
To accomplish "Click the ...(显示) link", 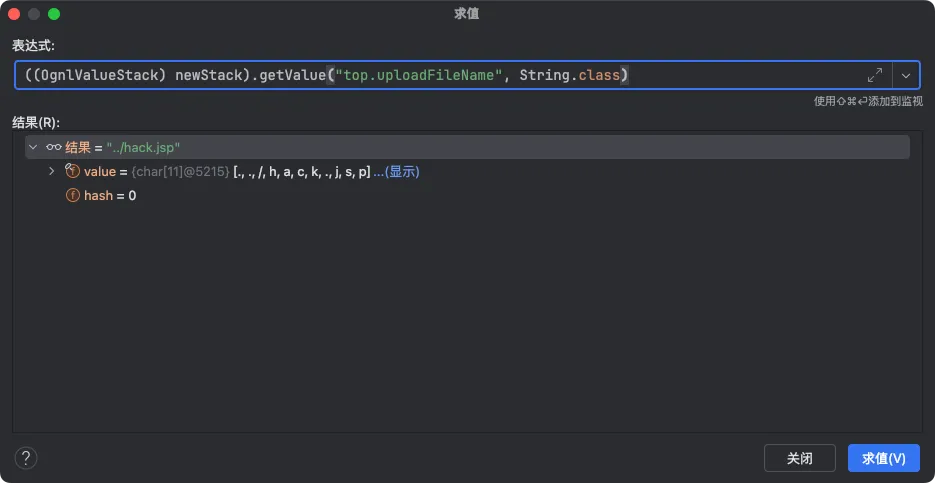I will click(397, 172).
